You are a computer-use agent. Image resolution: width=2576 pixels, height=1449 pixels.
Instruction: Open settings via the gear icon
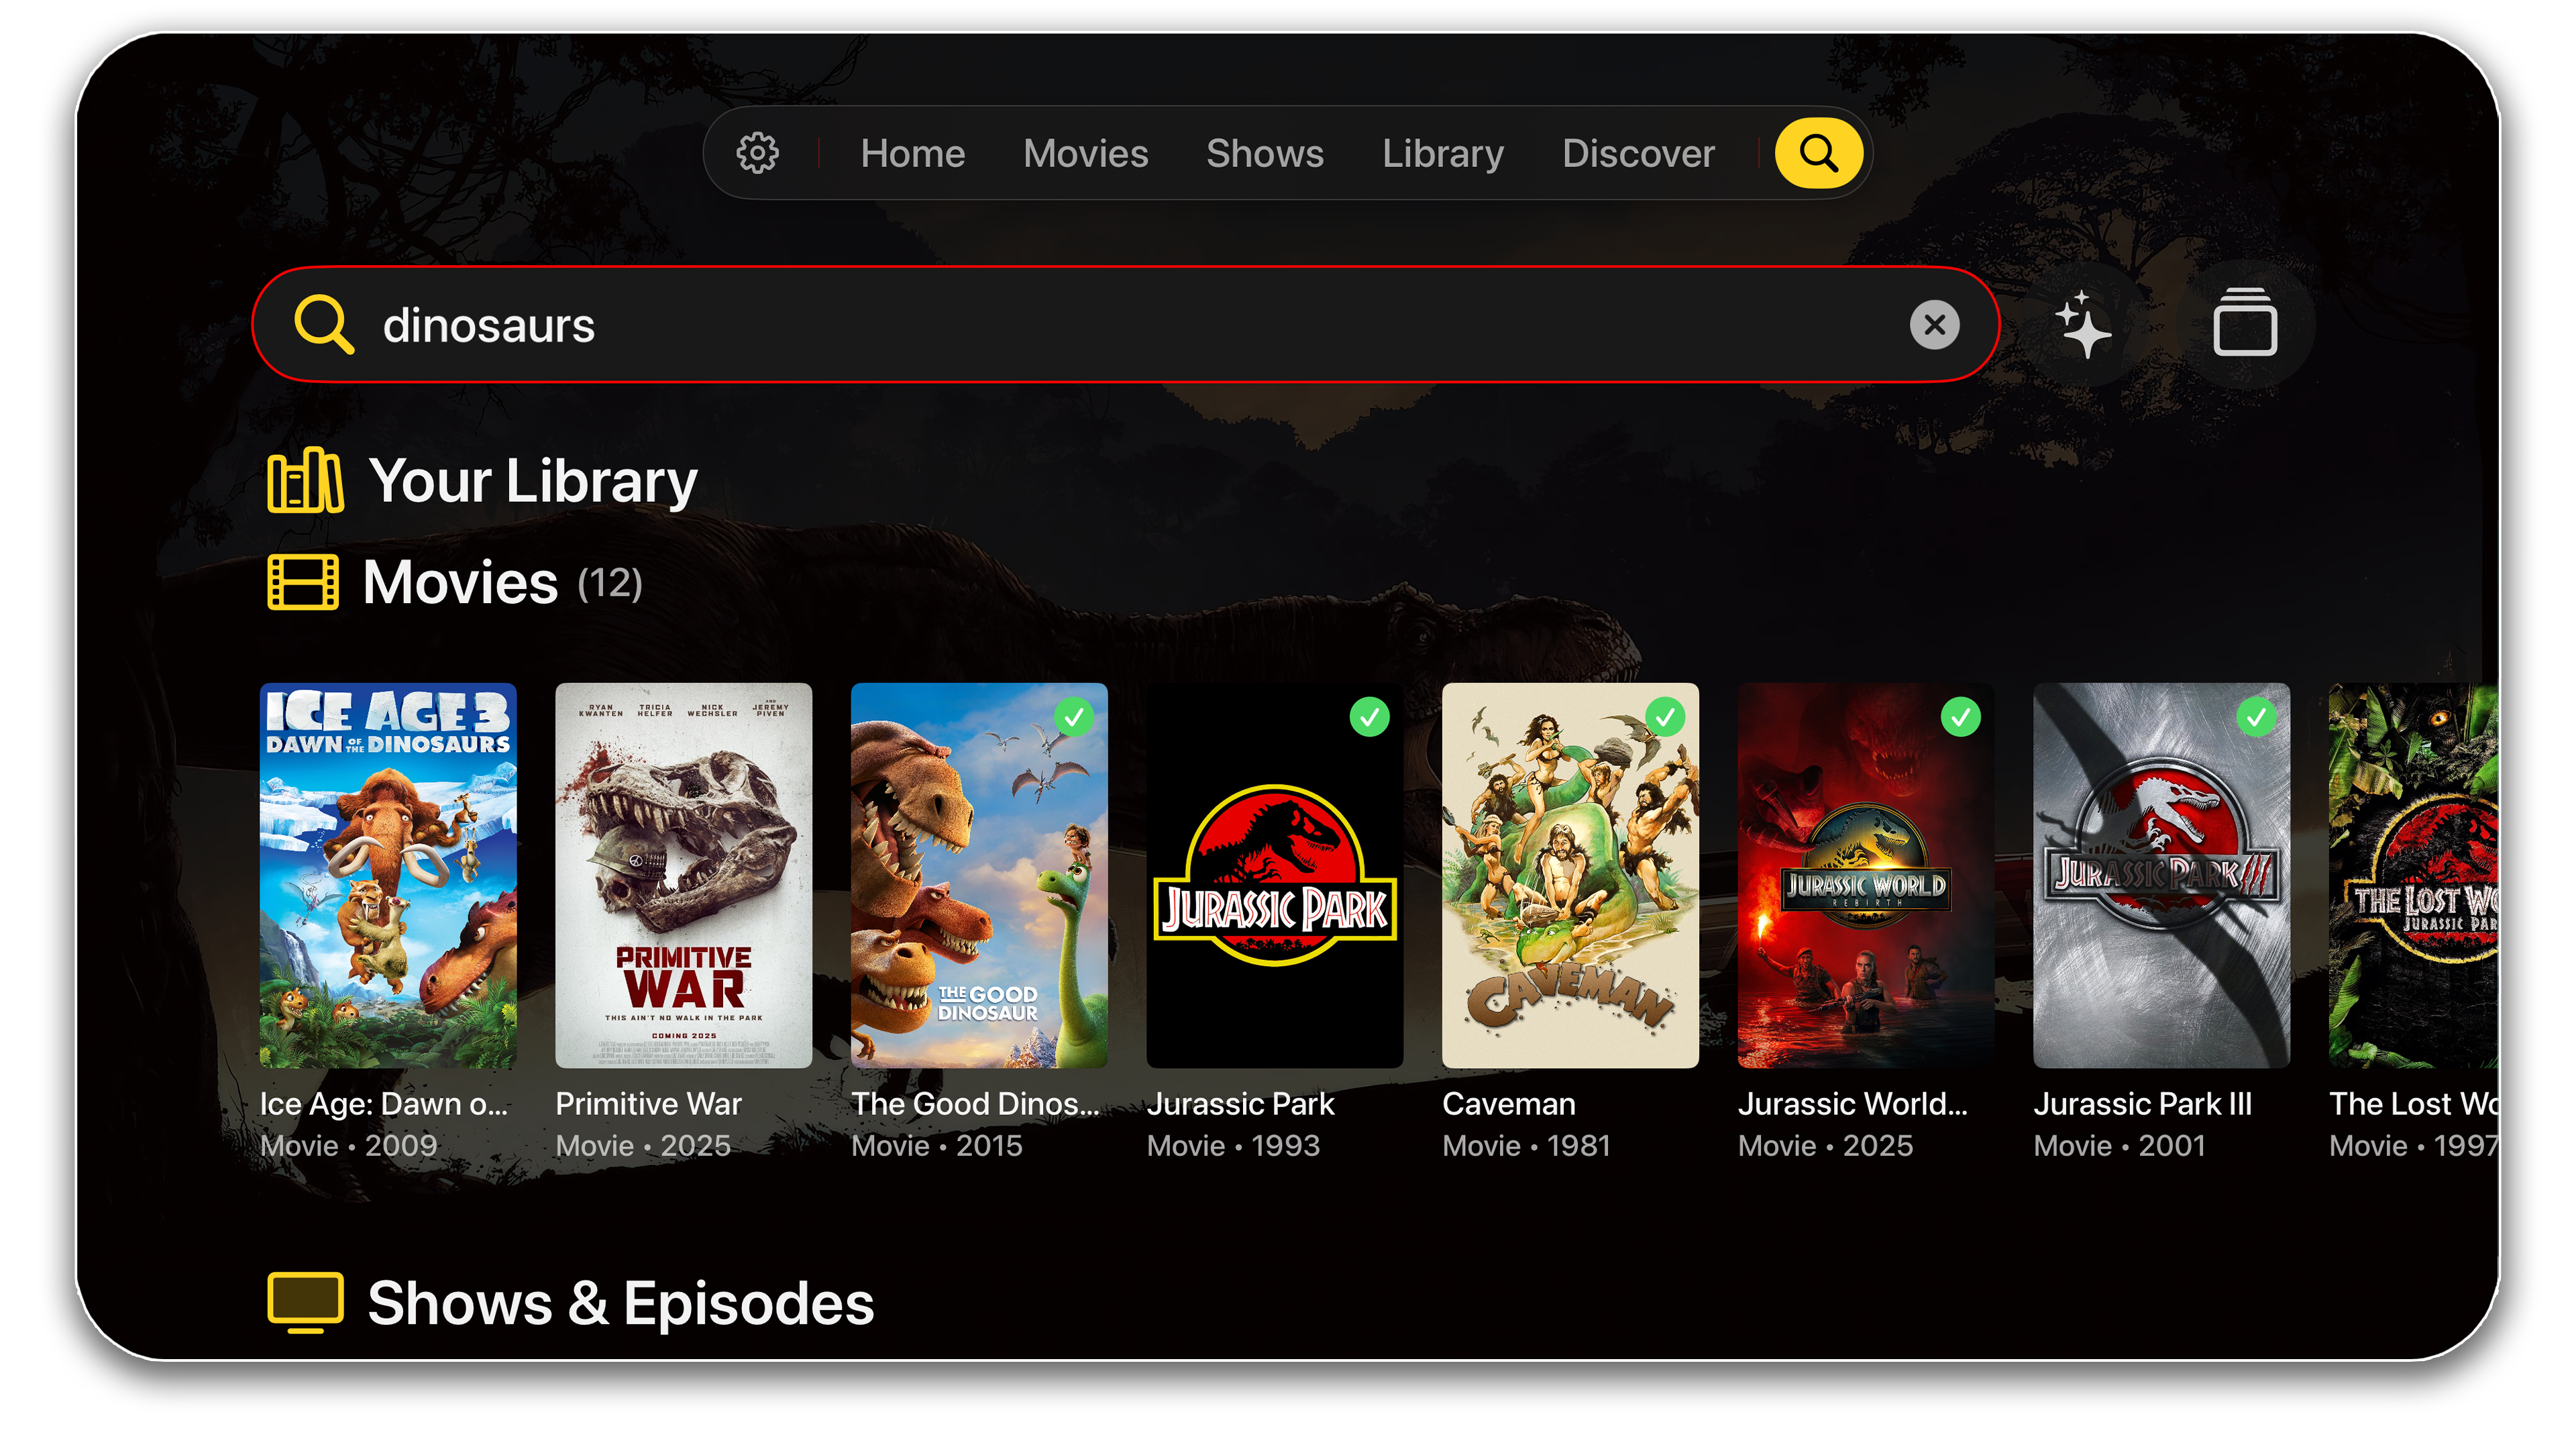757,153
